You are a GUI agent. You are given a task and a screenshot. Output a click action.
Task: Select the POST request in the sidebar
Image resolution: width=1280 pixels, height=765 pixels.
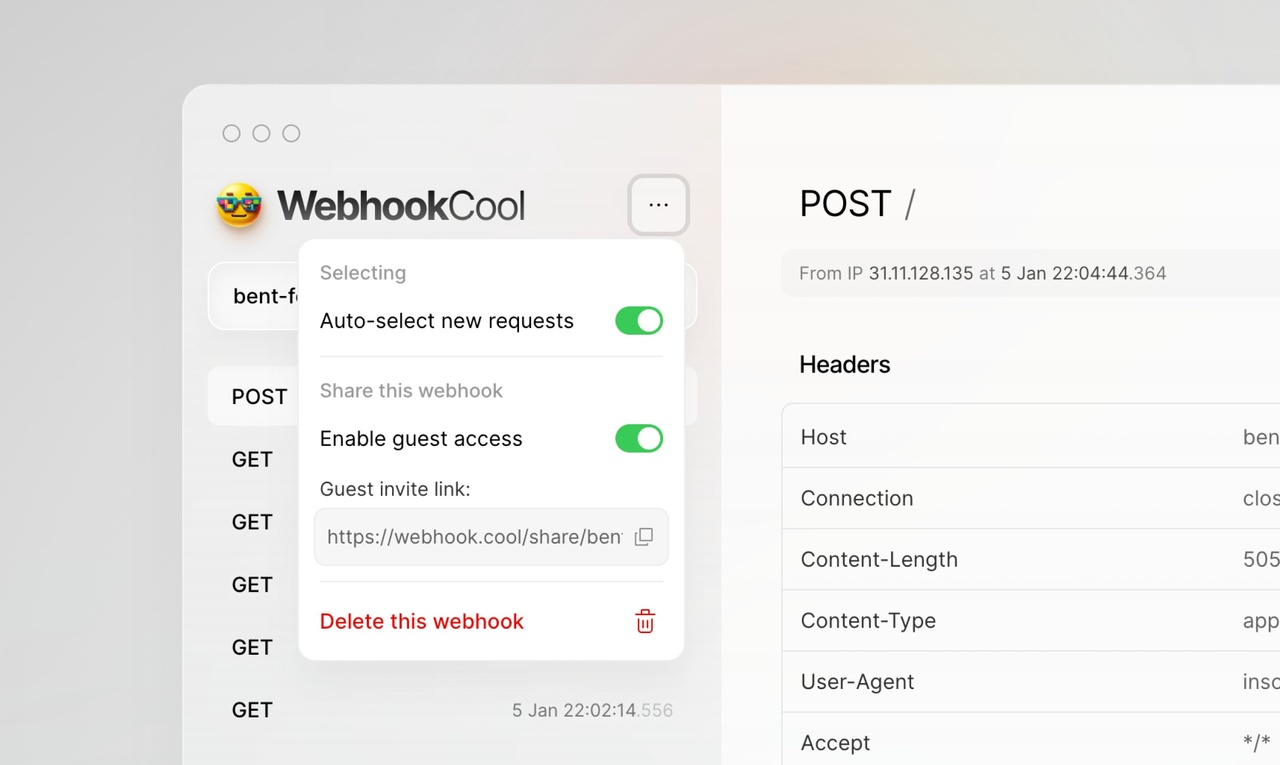(258, 396)
